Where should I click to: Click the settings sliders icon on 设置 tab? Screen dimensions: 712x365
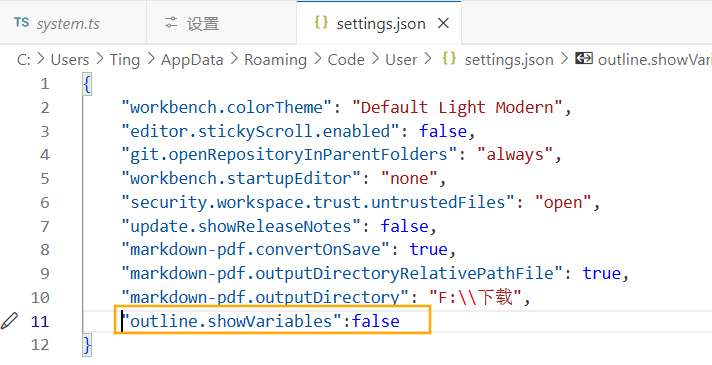tap(171, 23)
